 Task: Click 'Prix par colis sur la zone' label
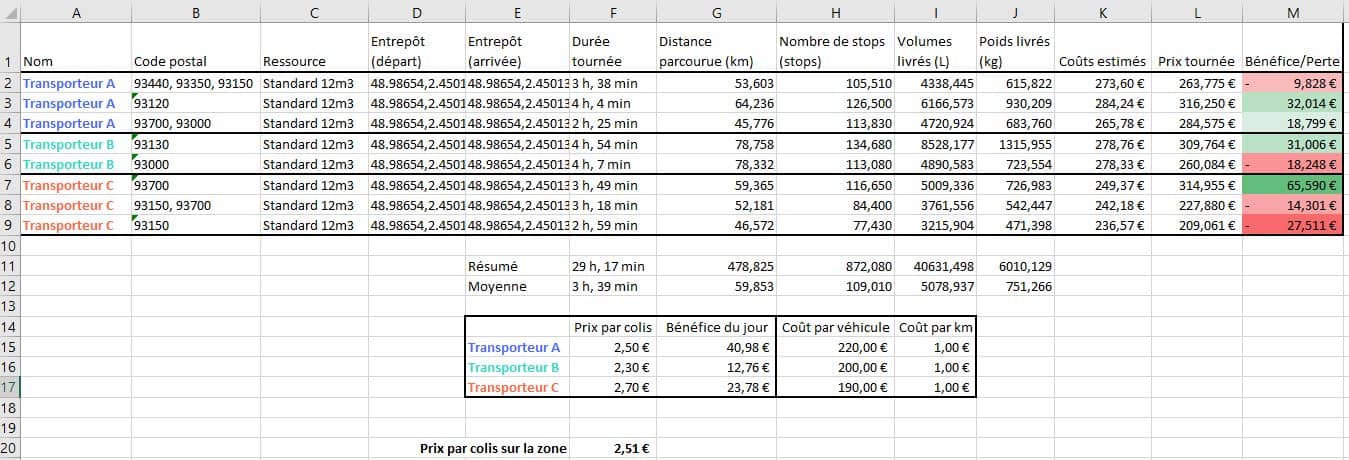tap(493, 448)
